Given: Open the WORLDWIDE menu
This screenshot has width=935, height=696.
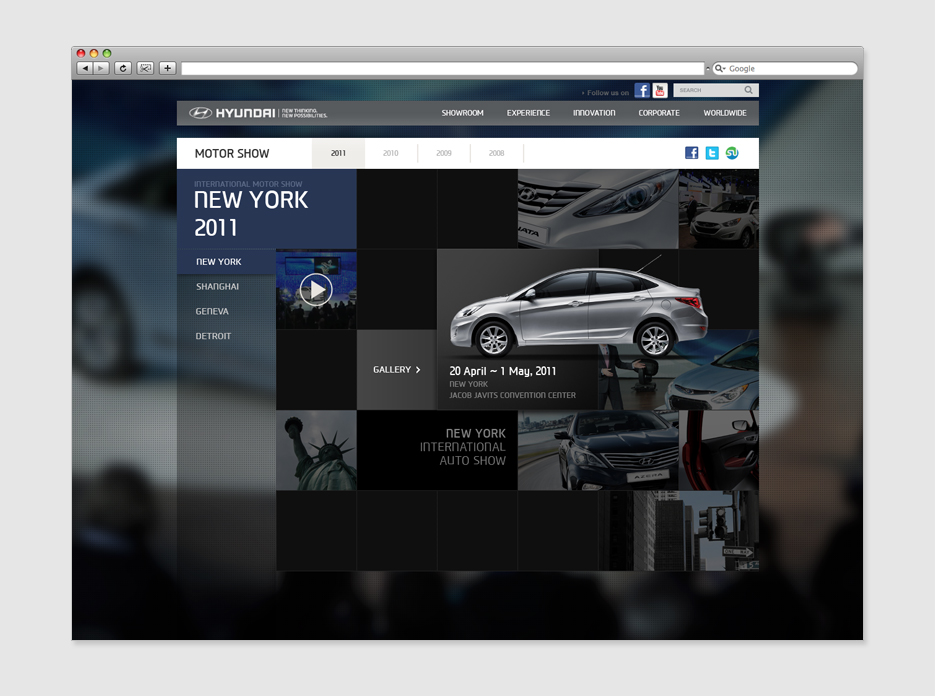Looking at the screenshot, I should [725, 113].
